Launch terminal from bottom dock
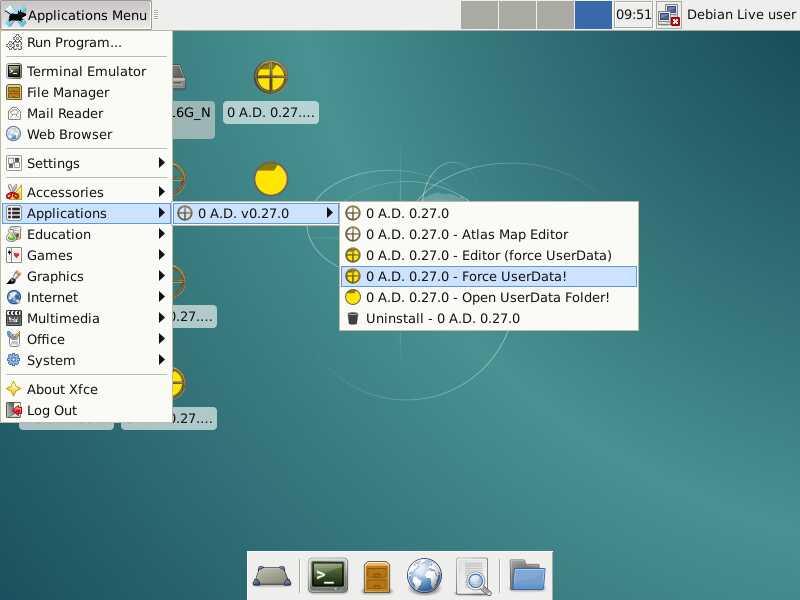 [x=328, y=576]
